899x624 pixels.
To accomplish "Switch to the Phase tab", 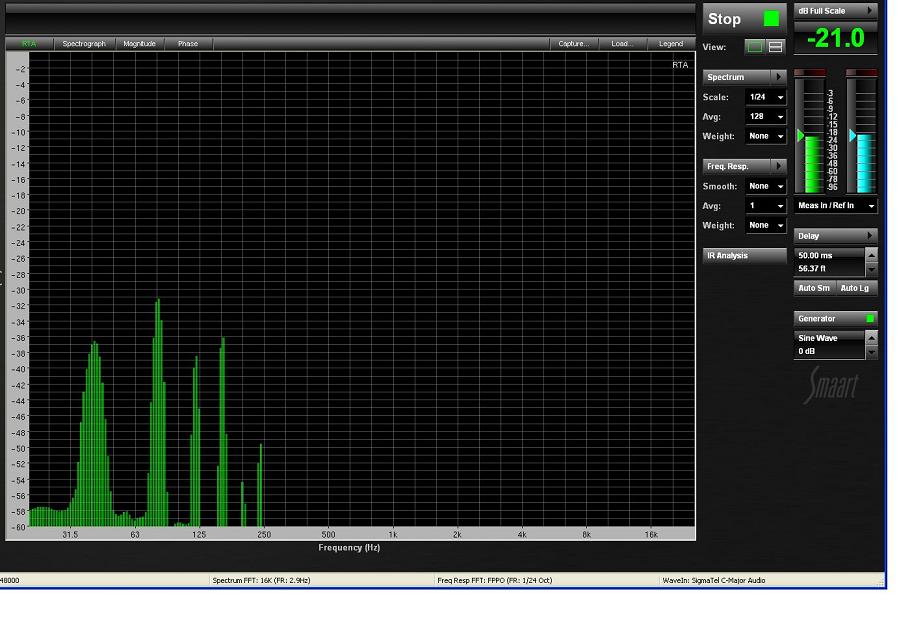I will tap(188, 44).
